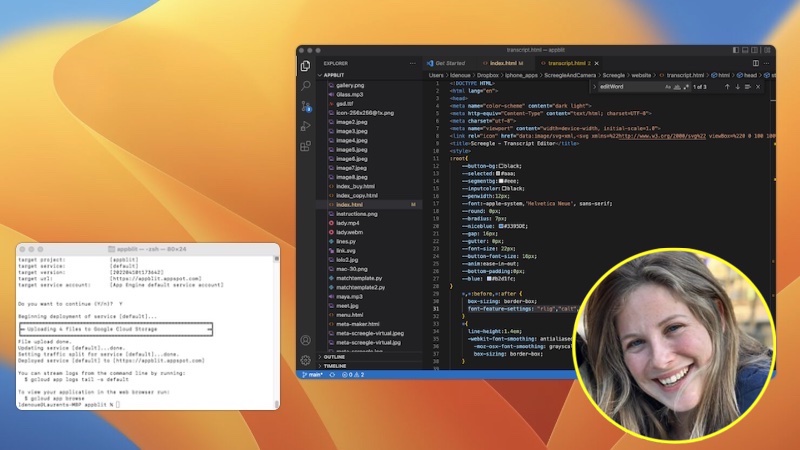Toggle Find in Selection in find widget
The image size is (800, 450).
coord(747,87)
